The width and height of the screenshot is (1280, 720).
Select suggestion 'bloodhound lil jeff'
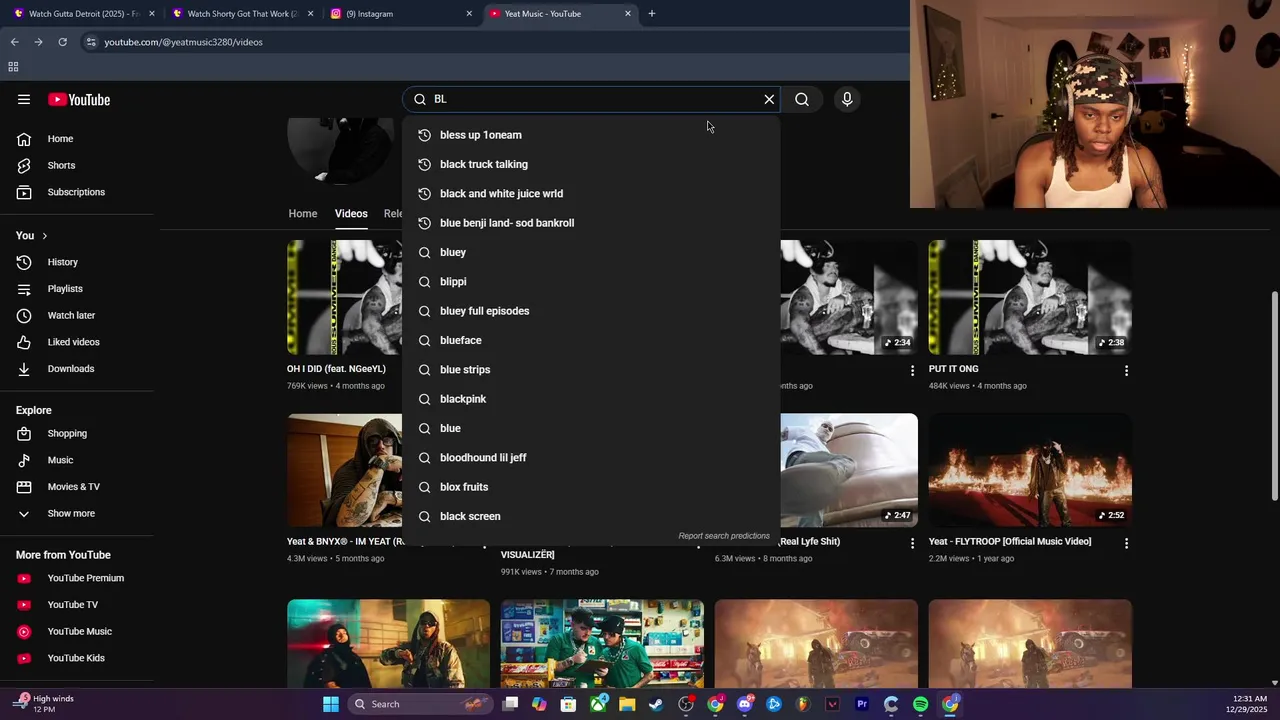point(591,458)
